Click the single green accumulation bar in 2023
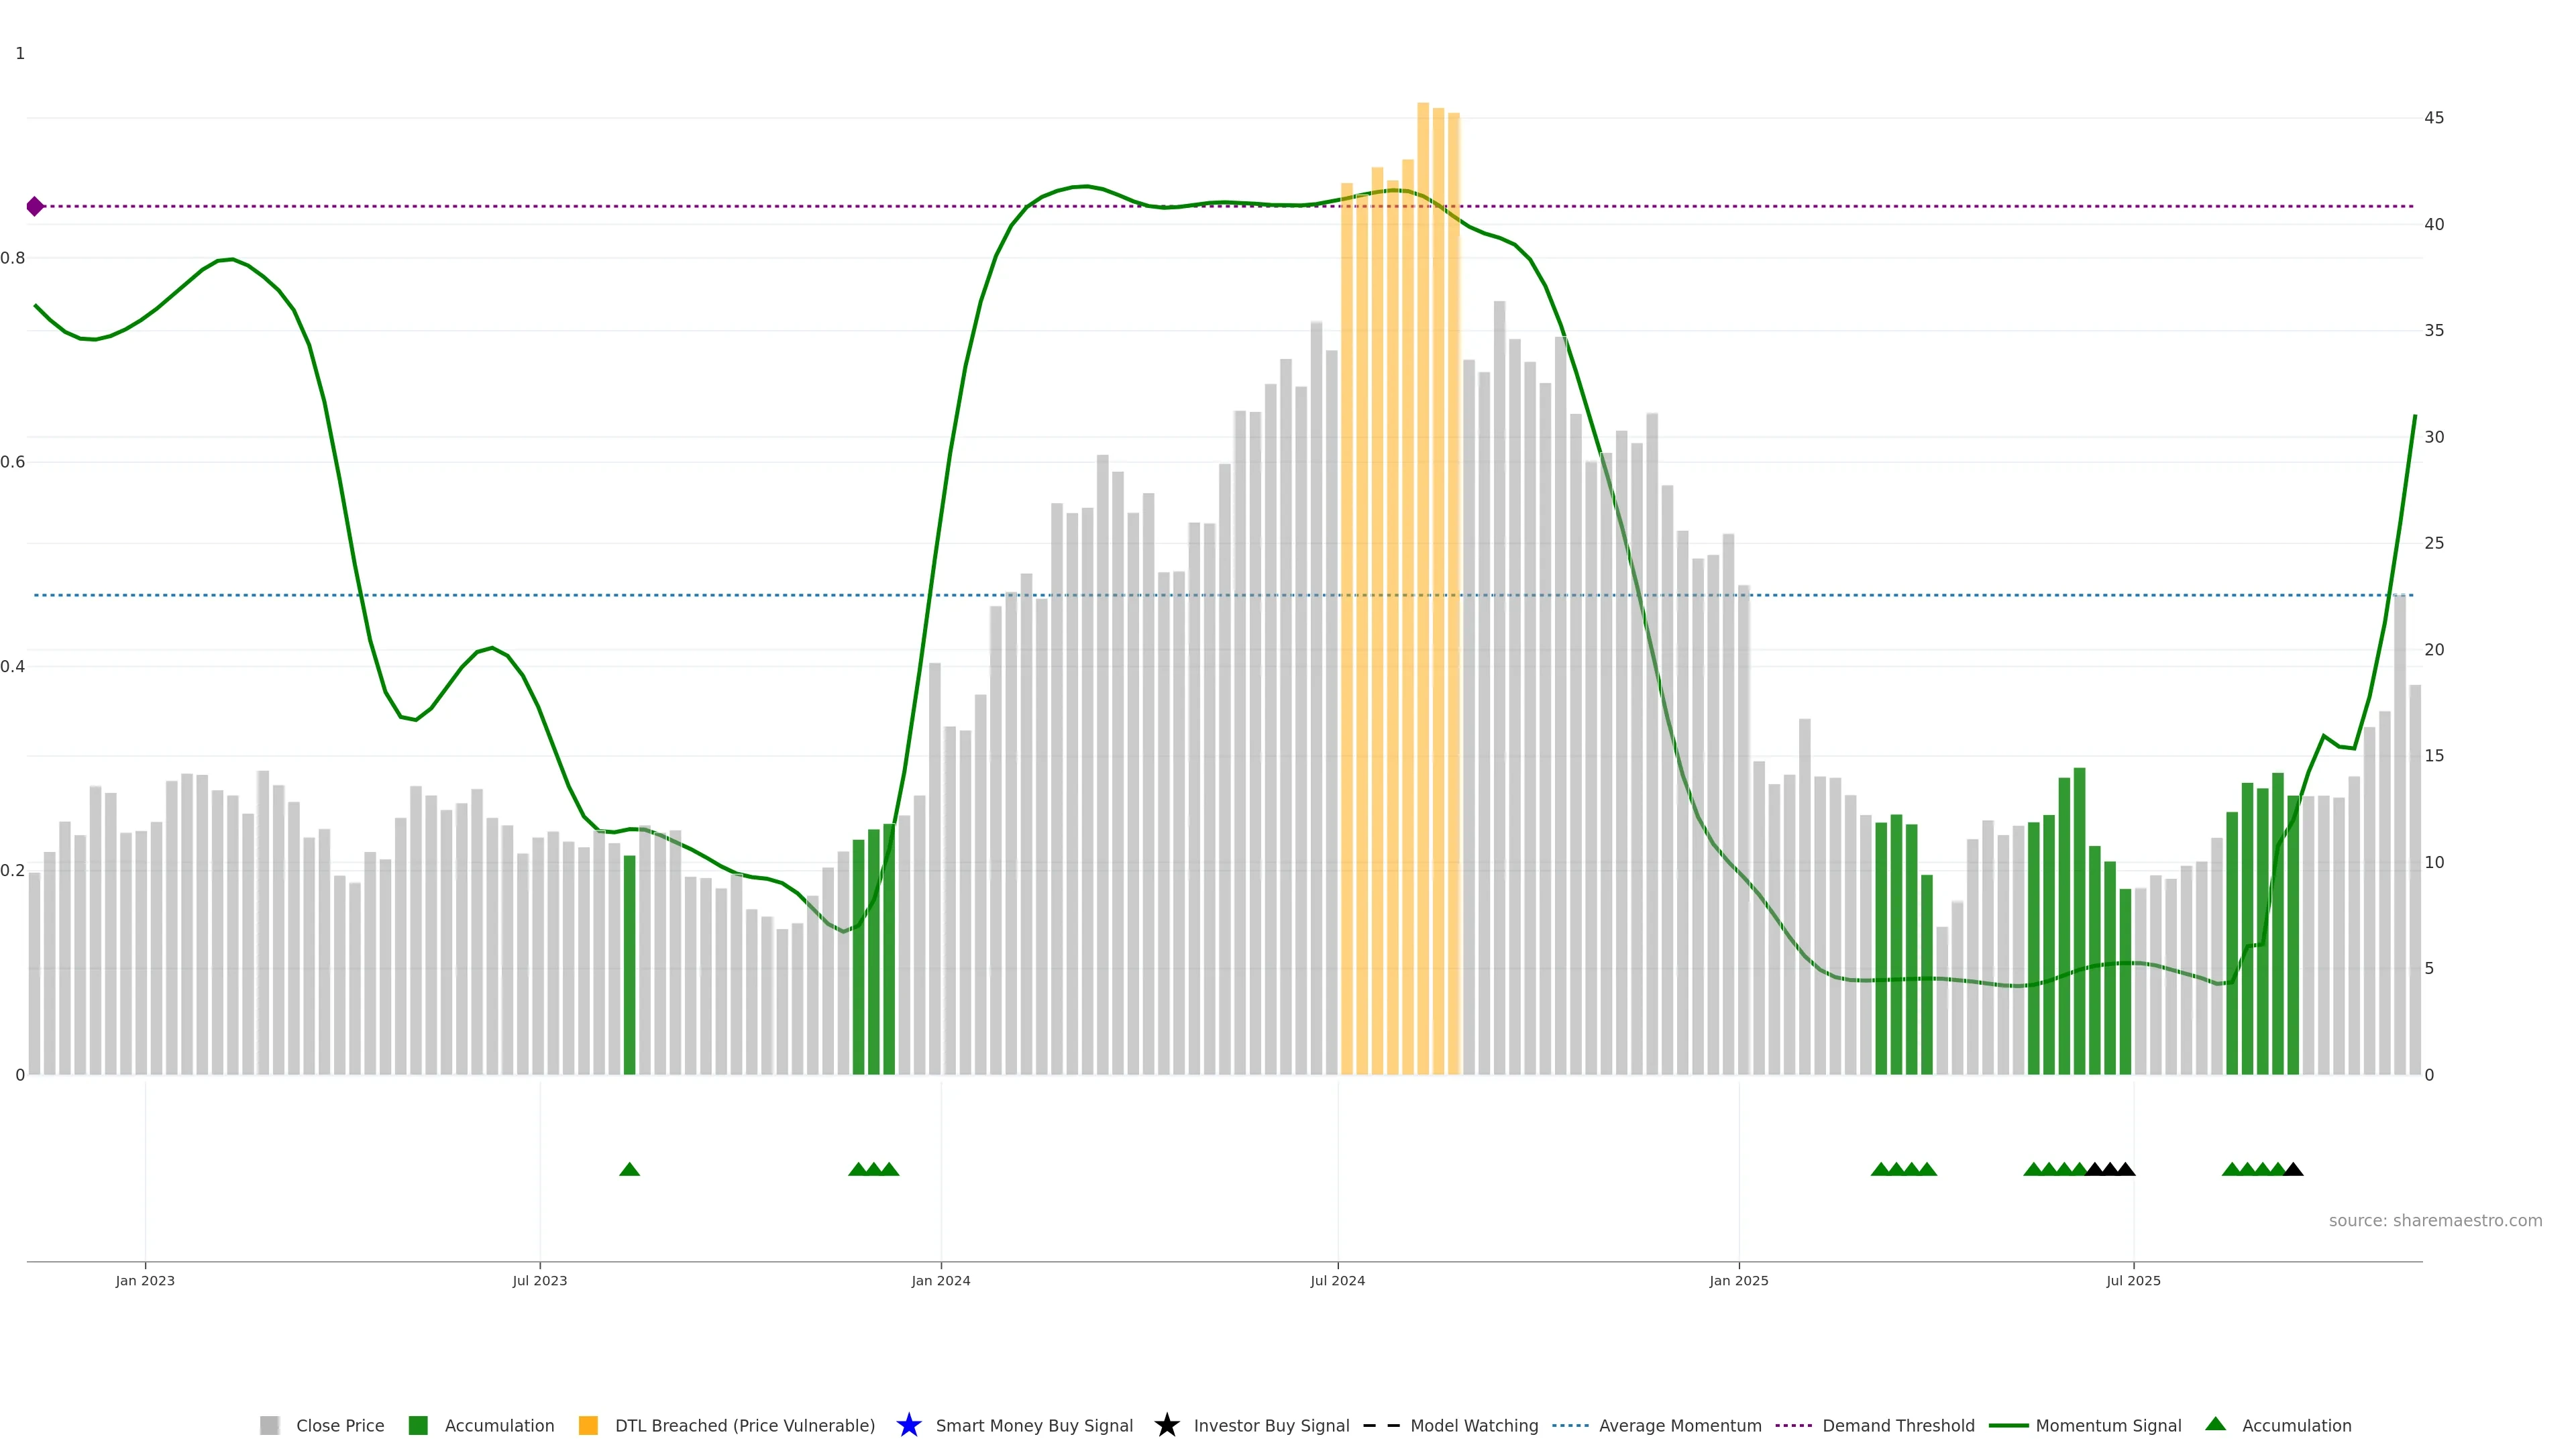This screenshot has height=1449, width=2576. click(629, 964)
